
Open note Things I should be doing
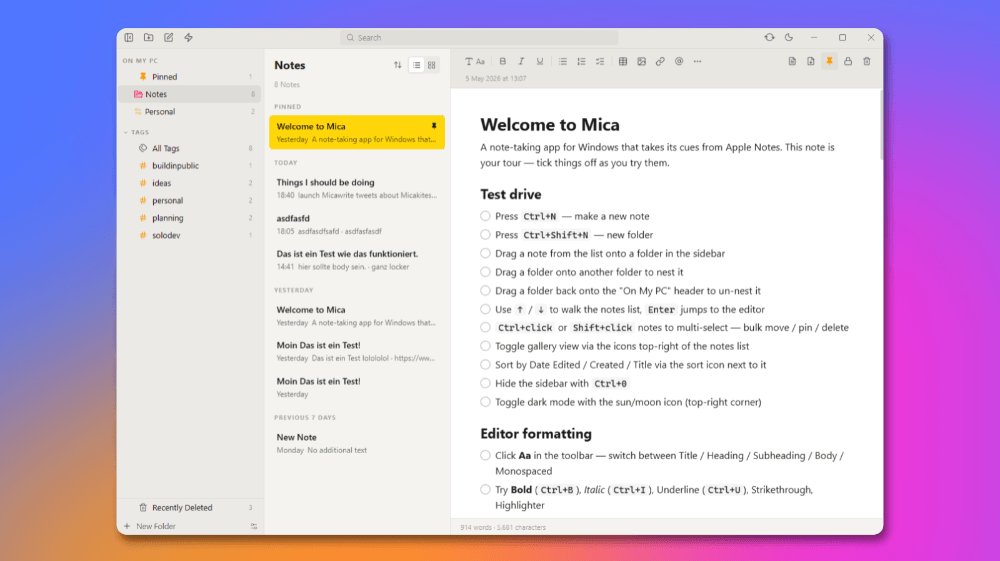point(357,188)
